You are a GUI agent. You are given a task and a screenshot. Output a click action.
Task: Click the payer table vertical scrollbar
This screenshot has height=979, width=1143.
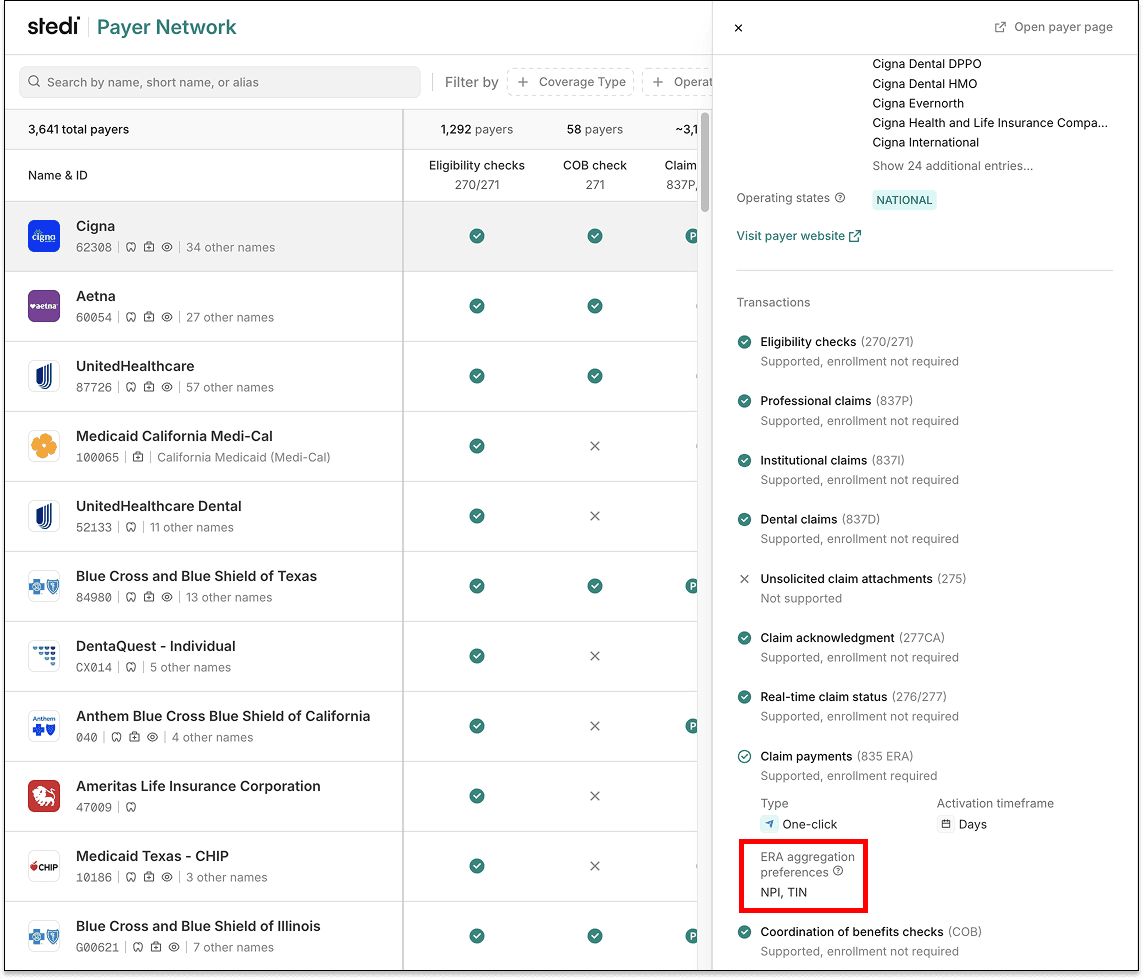pos(705,163)
